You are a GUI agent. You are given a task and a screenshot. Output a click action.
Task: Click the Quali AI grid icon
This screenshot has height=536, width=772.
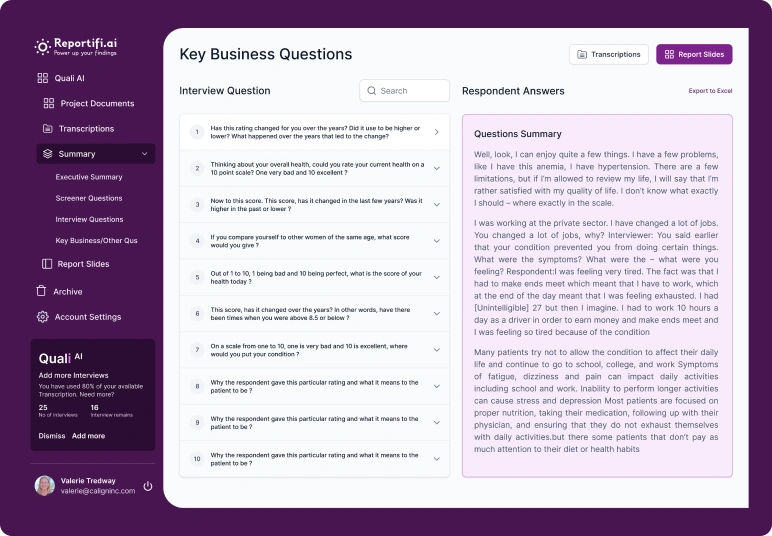tap(42, 78)
